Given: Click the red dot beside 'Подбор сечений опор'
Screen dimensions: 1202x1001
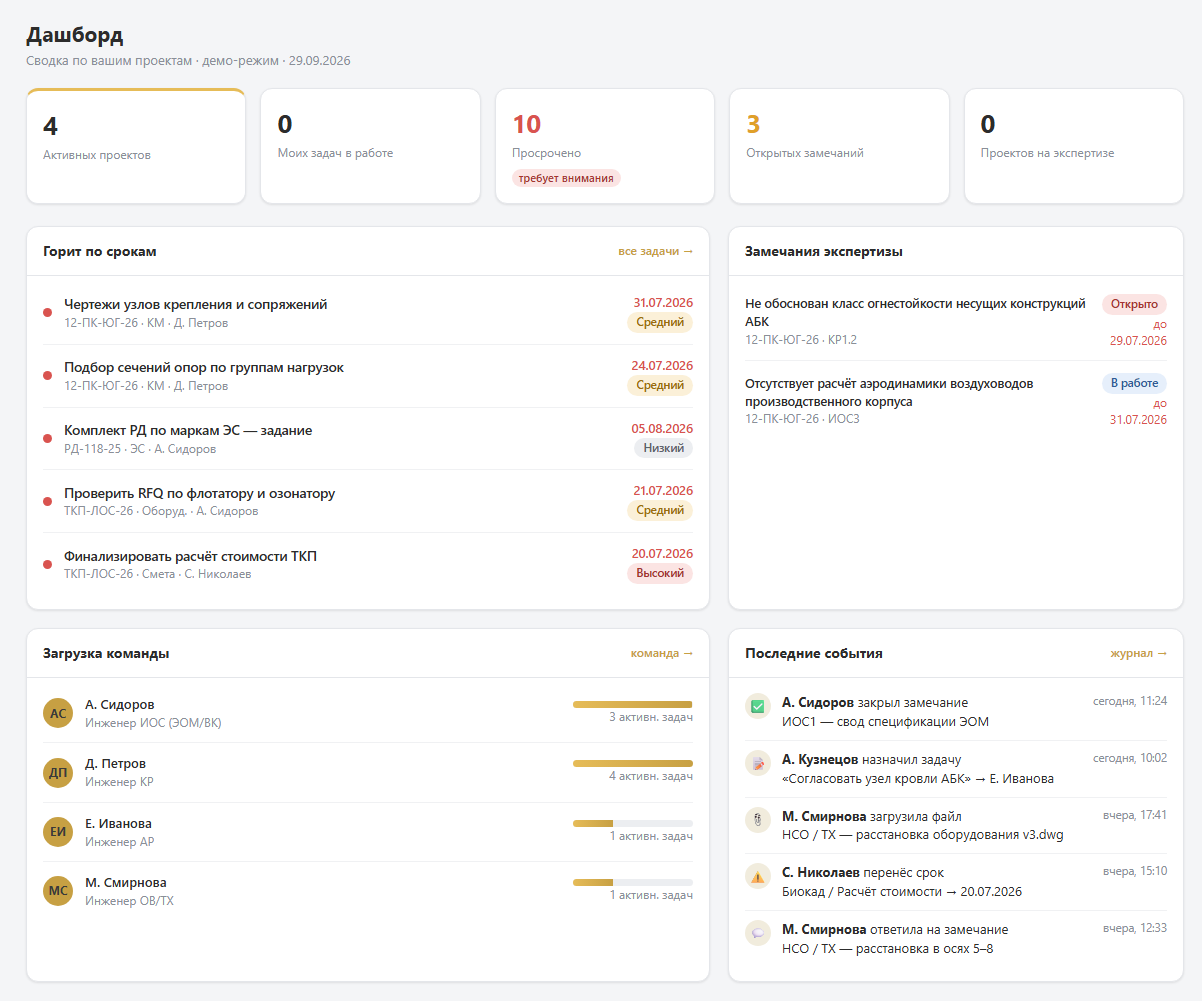Looking at the screenshot, I should click(x=47, y=376).
